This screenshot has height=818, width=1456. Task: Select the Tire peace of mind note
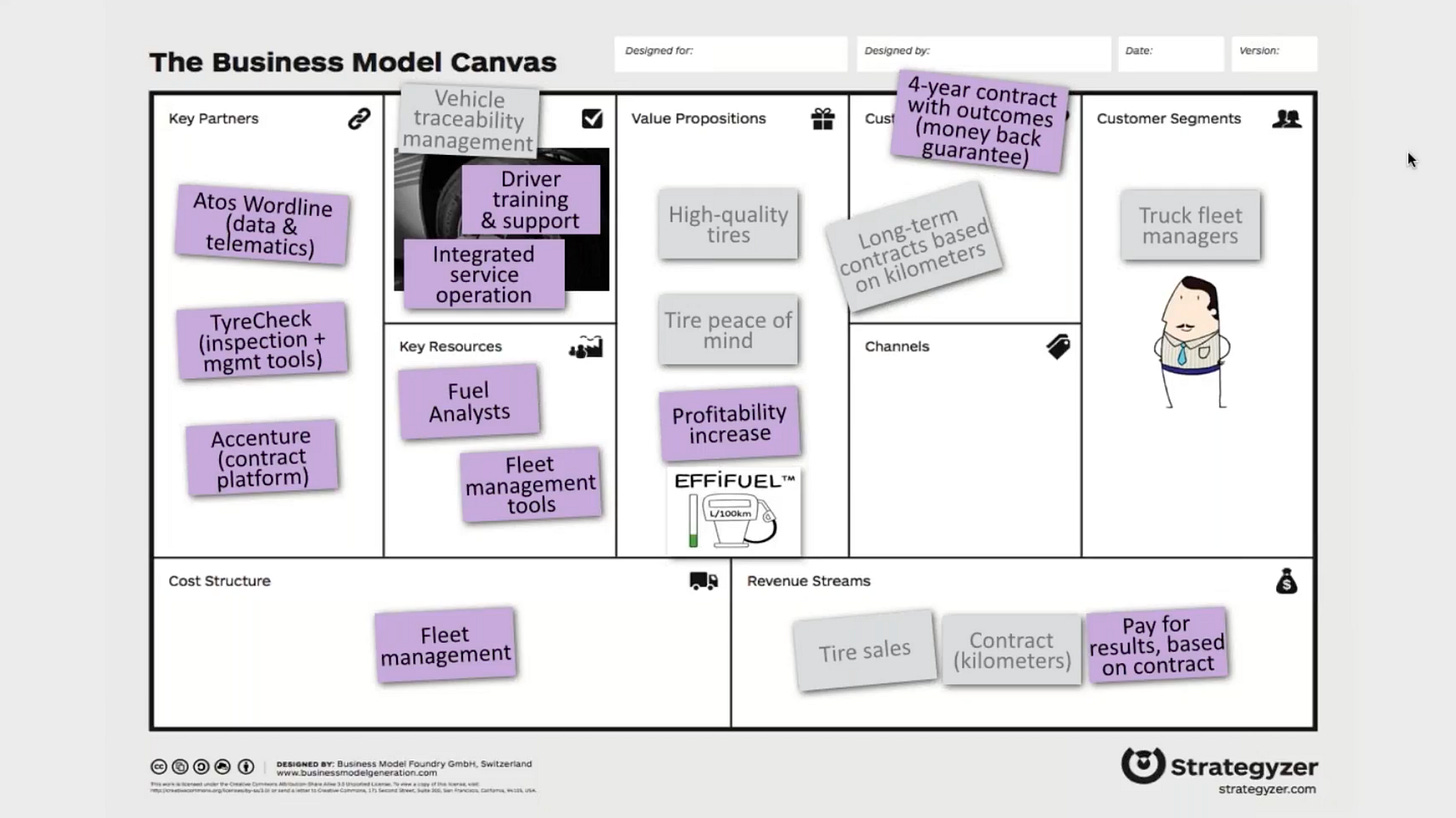(x=728, y=330)
